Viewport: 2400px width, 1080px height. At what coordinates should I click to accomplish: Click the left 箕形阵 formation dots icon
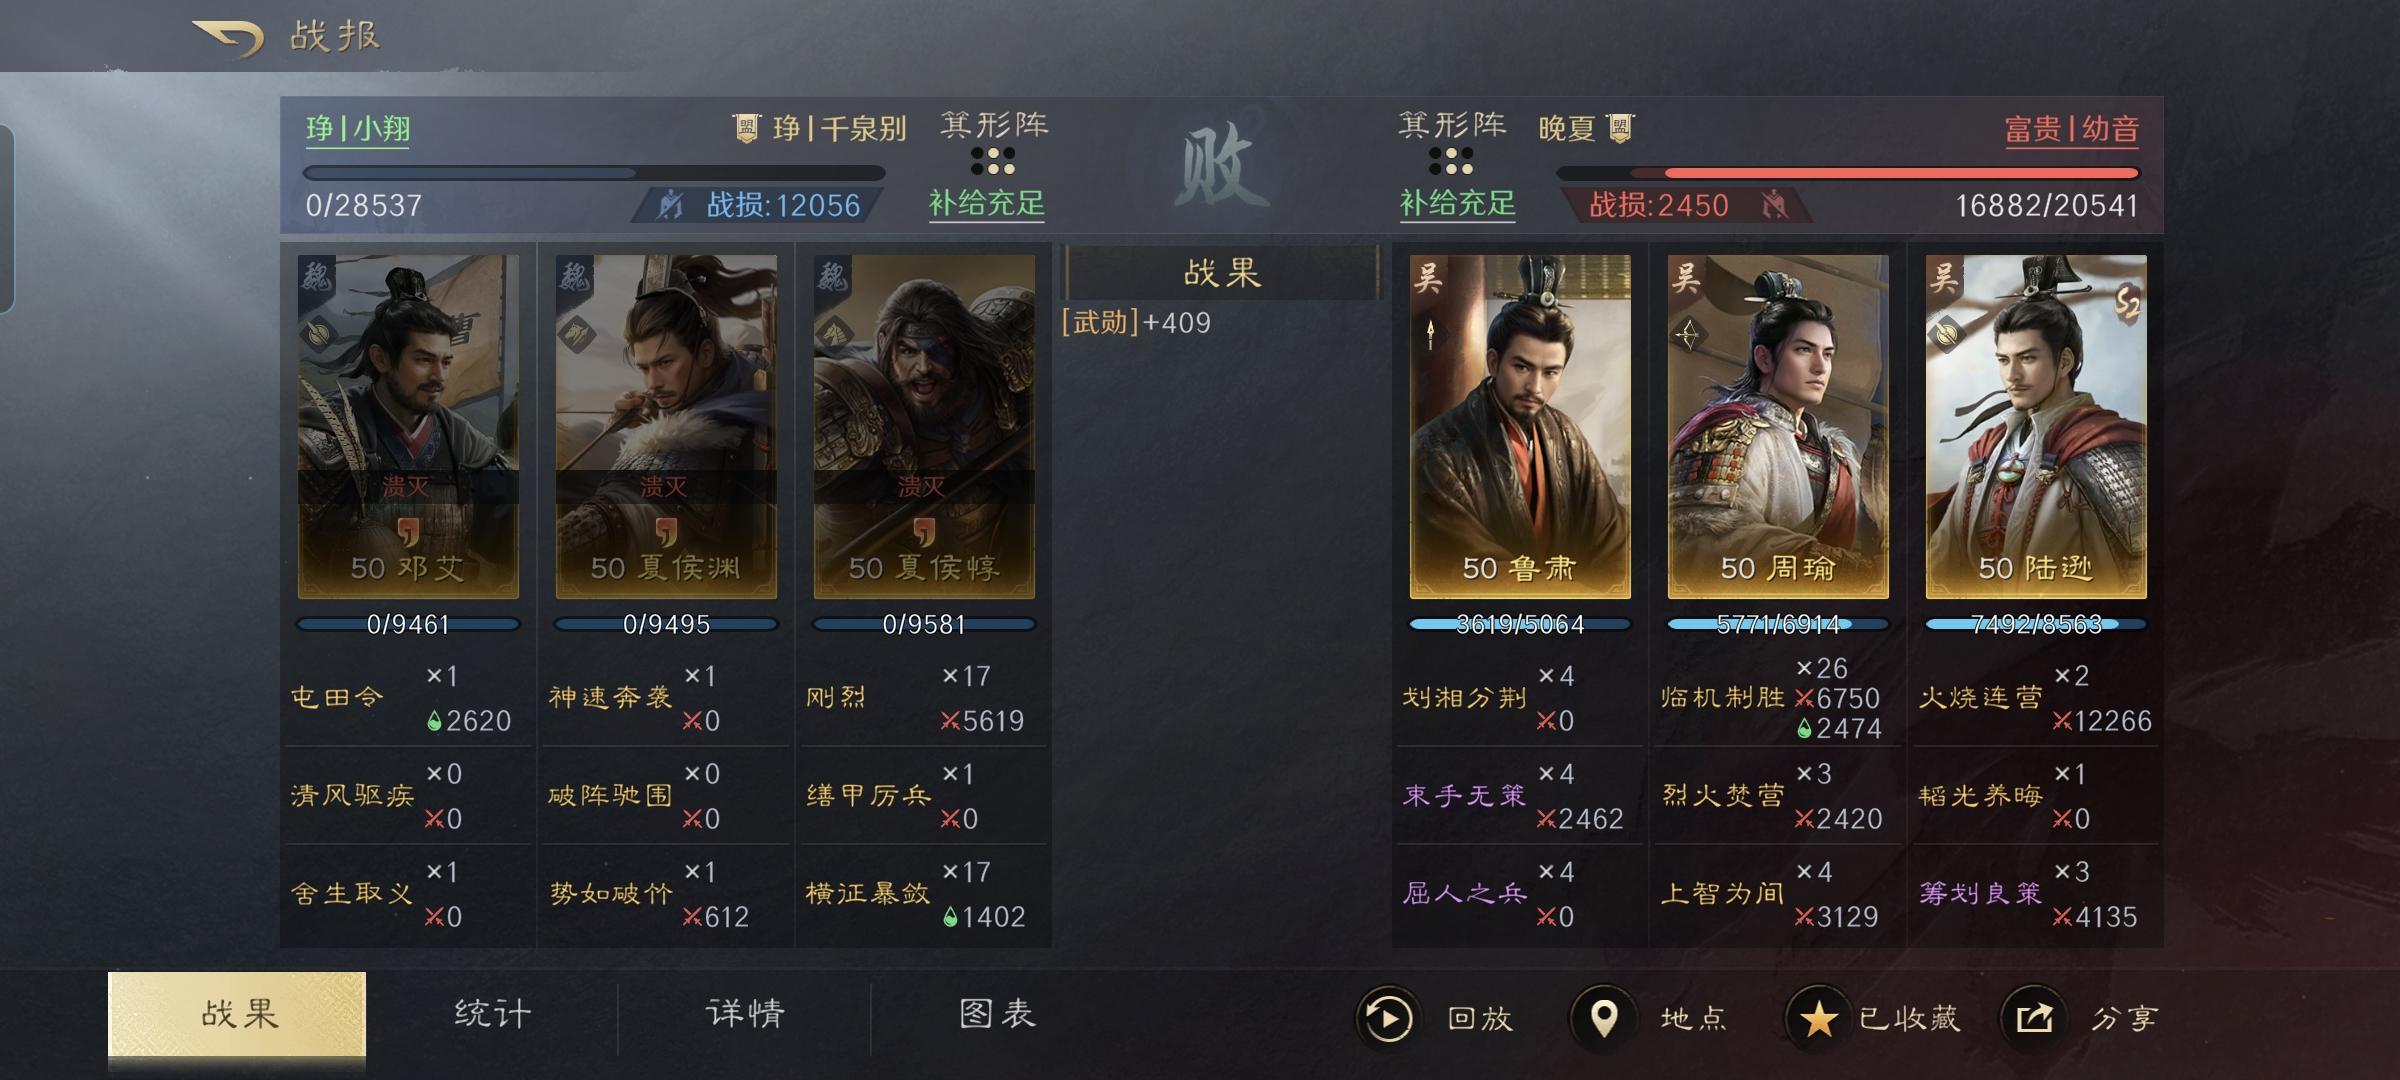993,161
